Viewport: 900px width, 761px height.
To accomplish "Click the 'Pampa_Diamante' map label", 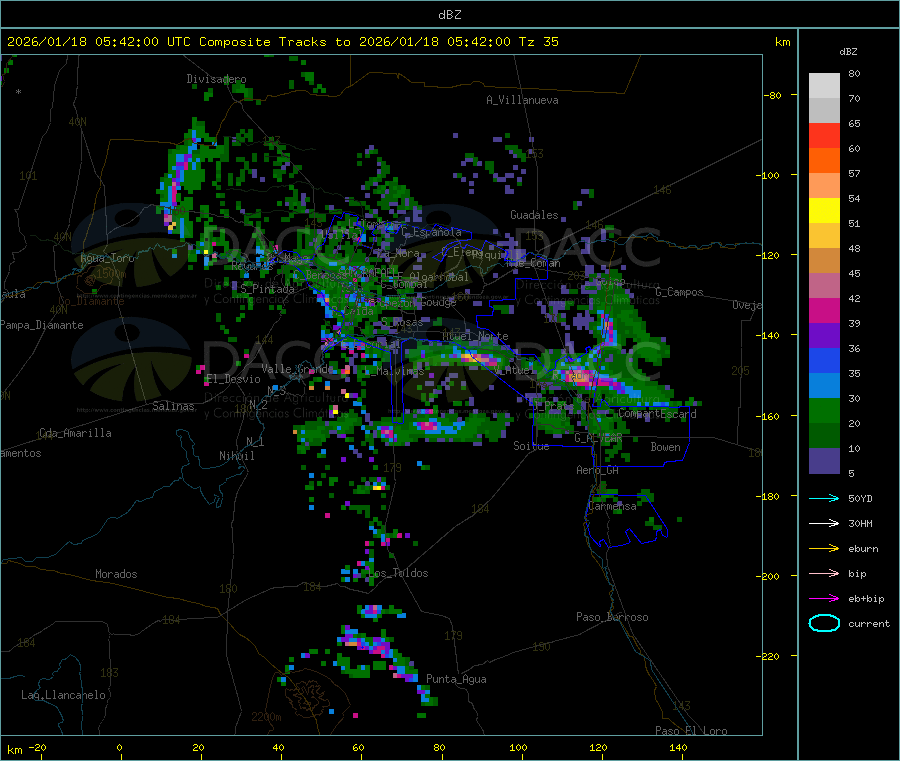I will (x=42, y=325).
